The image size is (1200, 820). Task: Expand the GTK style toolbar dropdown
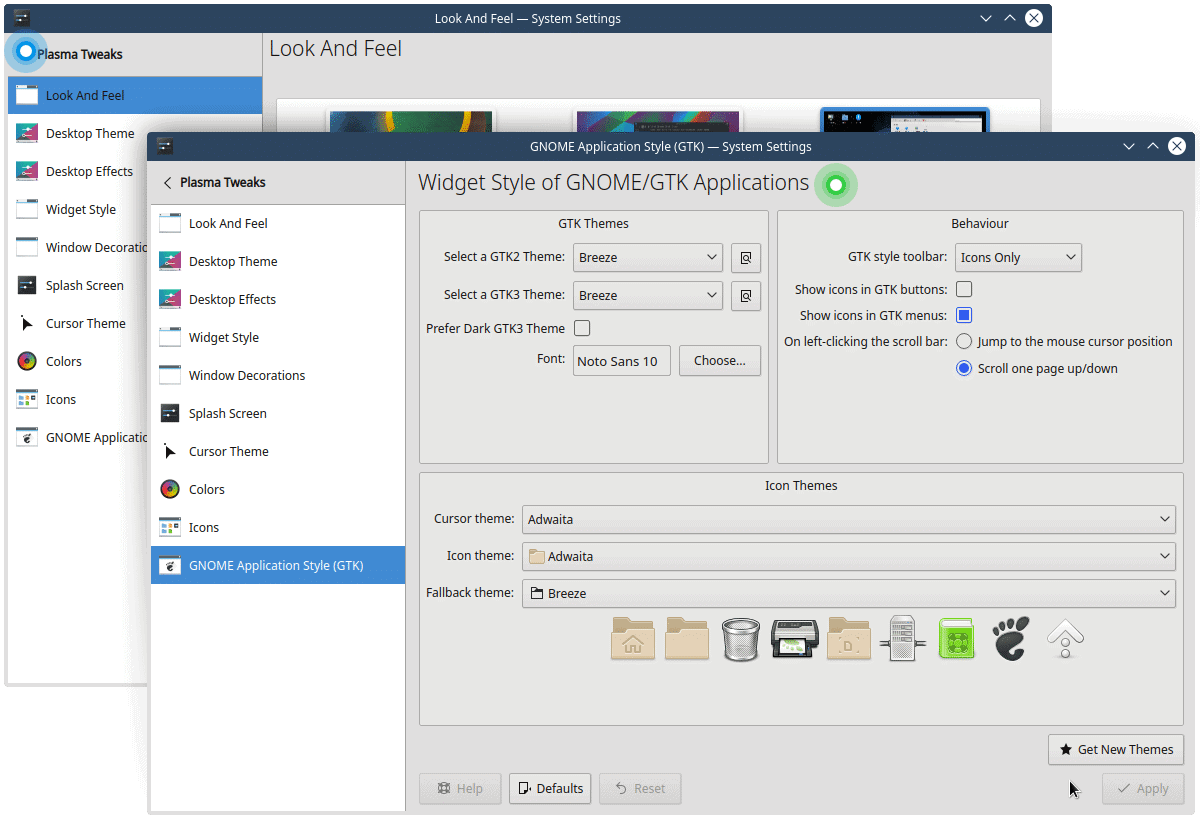1018,258
